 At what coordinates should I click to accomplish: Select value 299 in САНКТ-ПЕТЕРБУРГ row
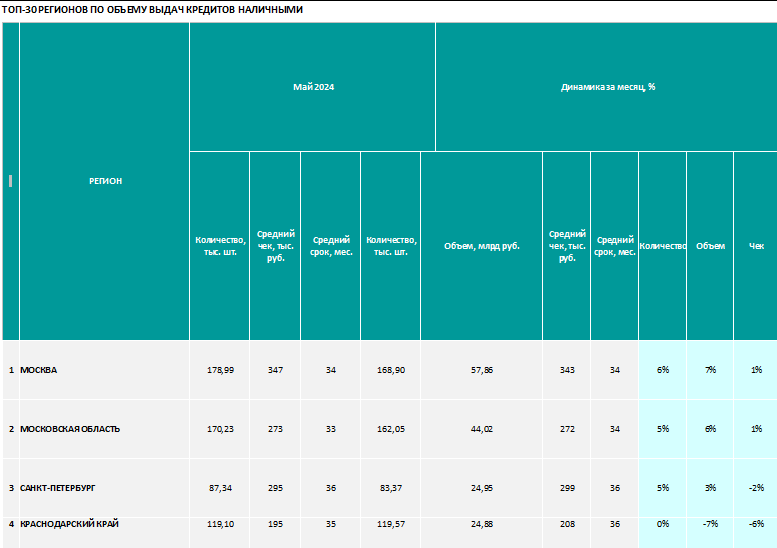click(x=567, y=488)
